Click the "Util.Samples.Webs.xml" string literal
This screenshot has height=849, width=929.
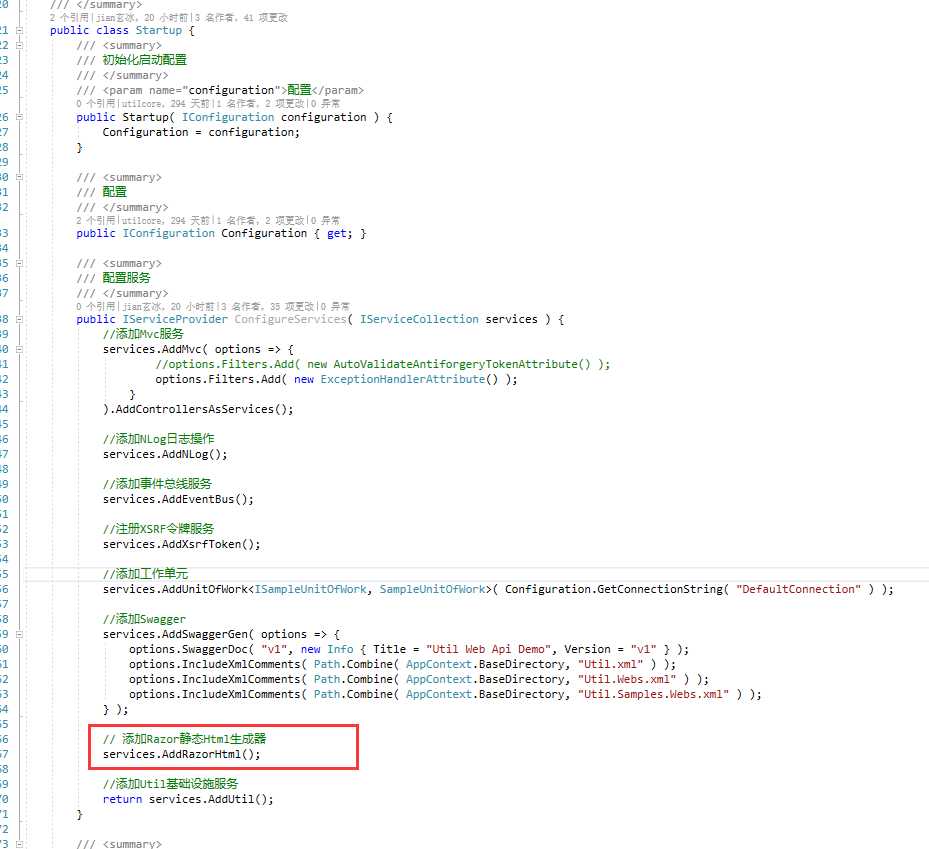(653, 694)
